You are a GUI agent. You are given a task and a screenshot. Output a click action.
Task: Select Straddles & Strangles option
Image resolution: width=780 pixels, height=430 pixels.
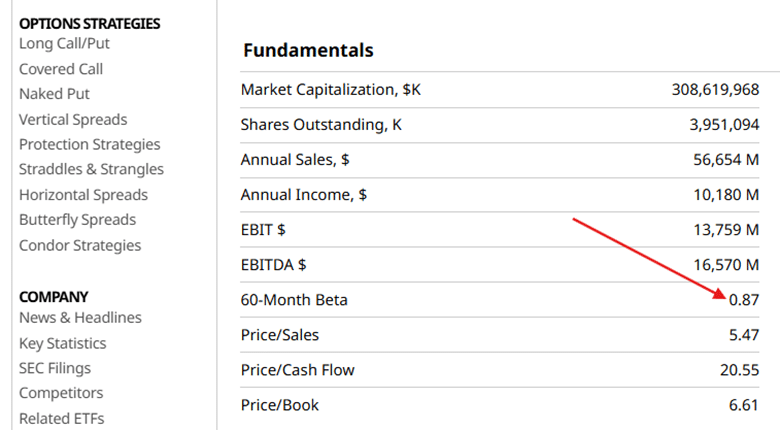pos(91,169)
